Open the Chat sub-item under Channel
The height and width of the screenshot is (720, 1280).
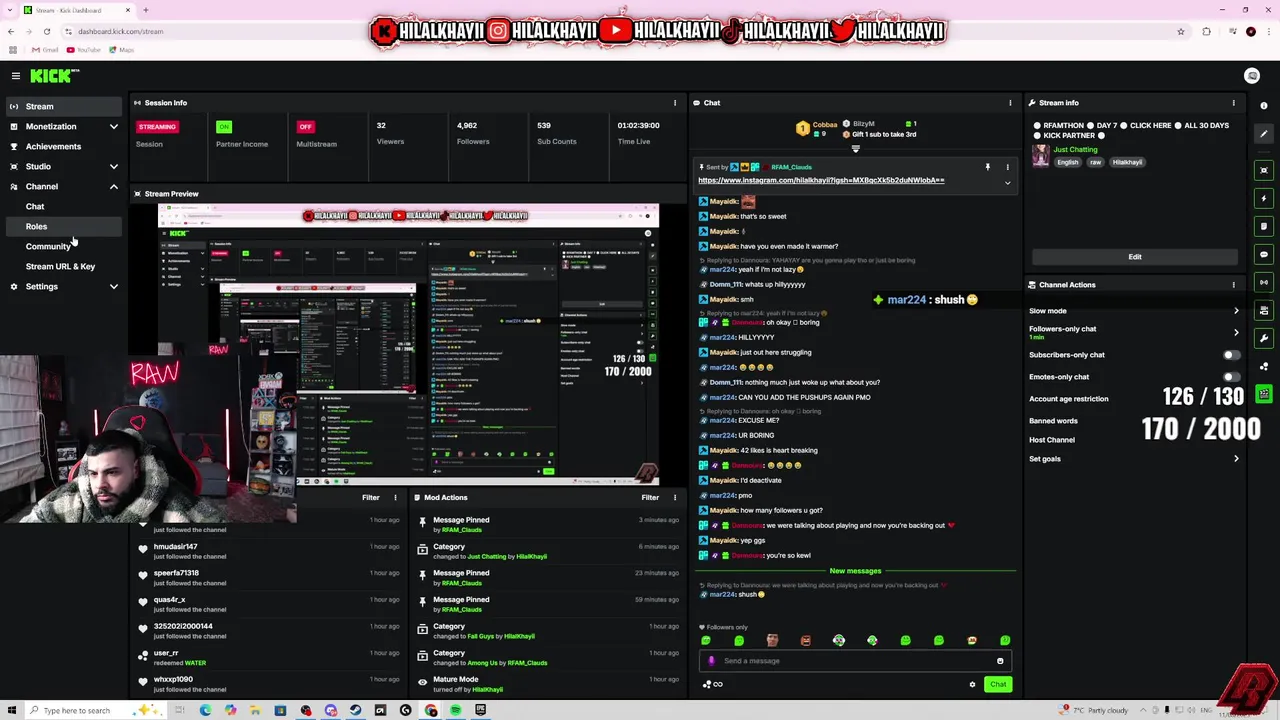coord(35,207)
